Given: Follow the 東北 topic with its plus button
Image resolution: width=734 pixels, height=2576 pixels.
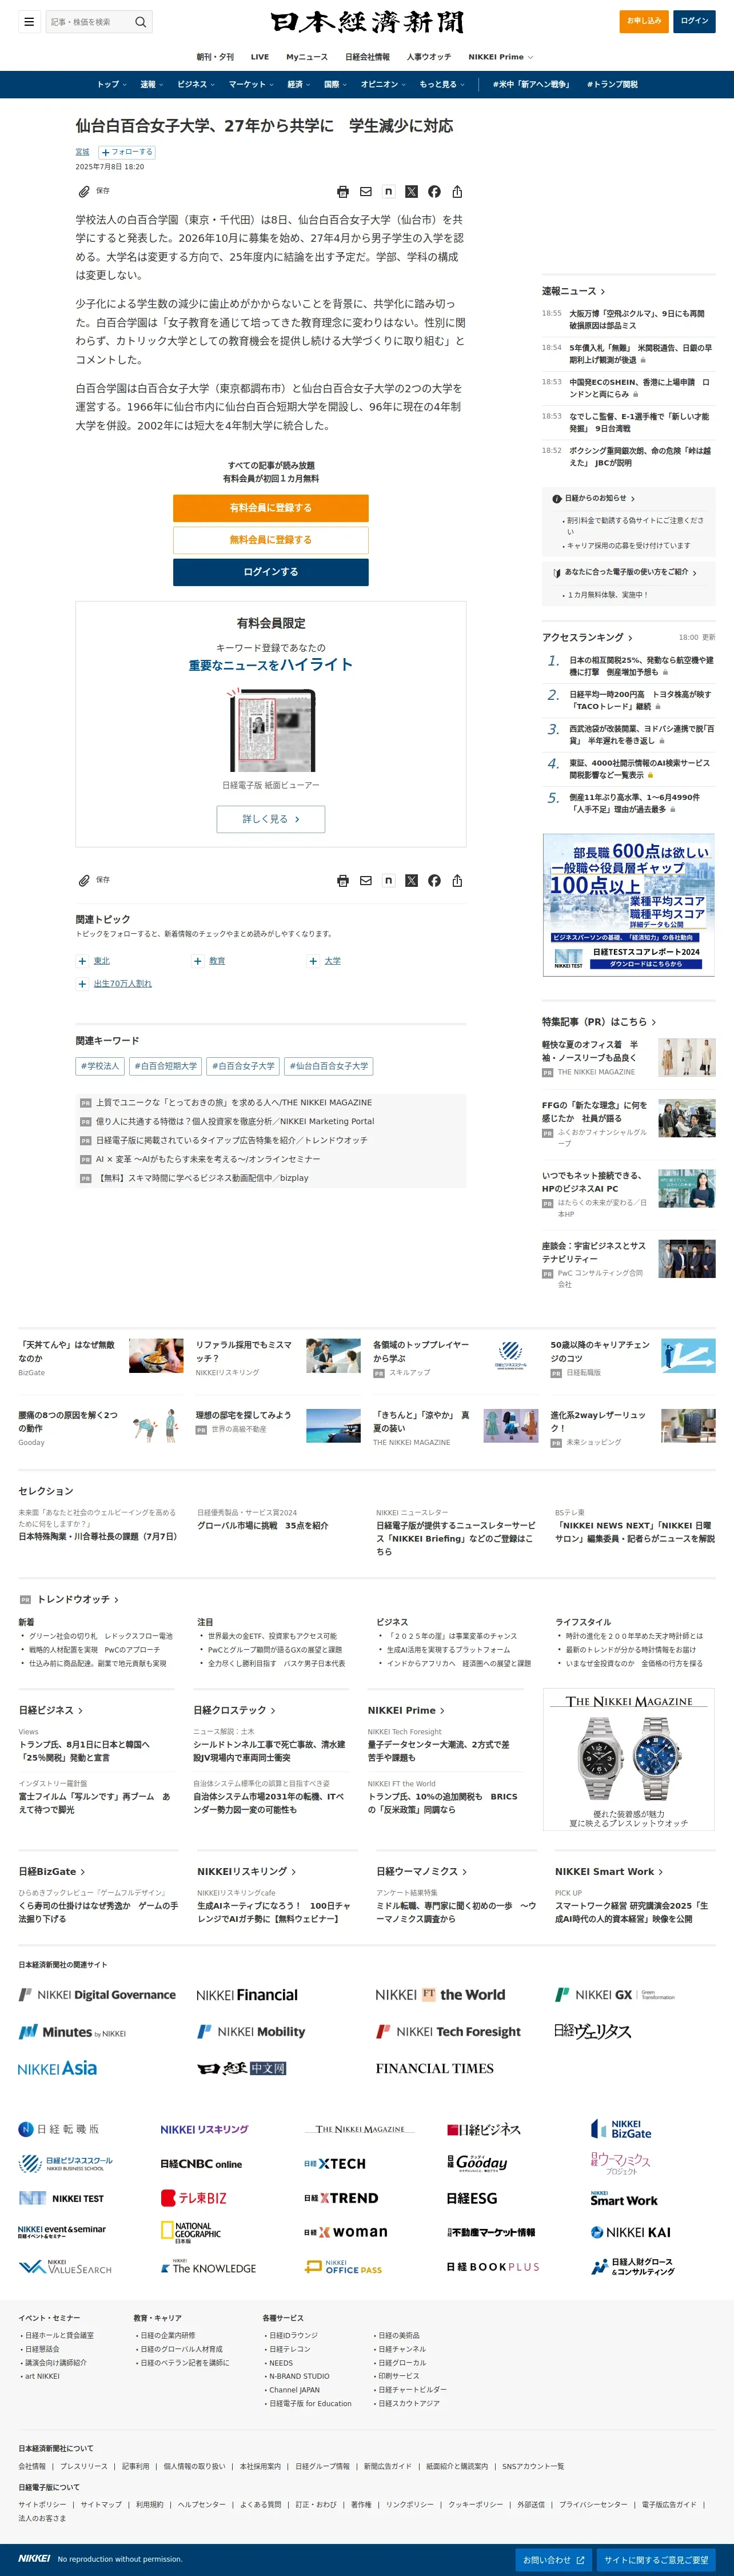Looking at the screenshot, I should (x=82, y=961).
